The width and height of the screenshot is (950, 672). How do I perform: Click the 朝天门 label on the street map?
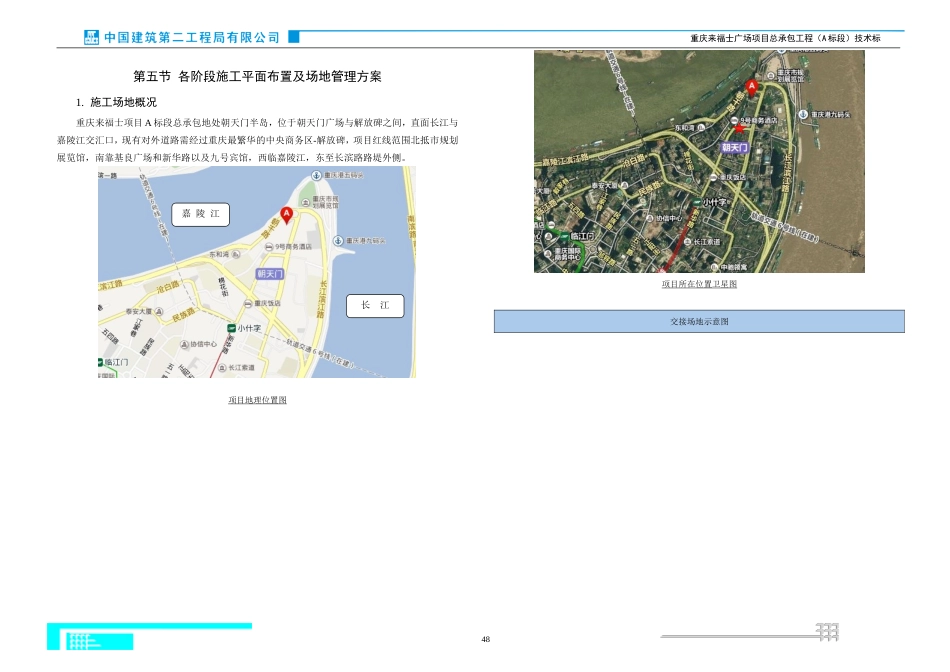point(270,274)
